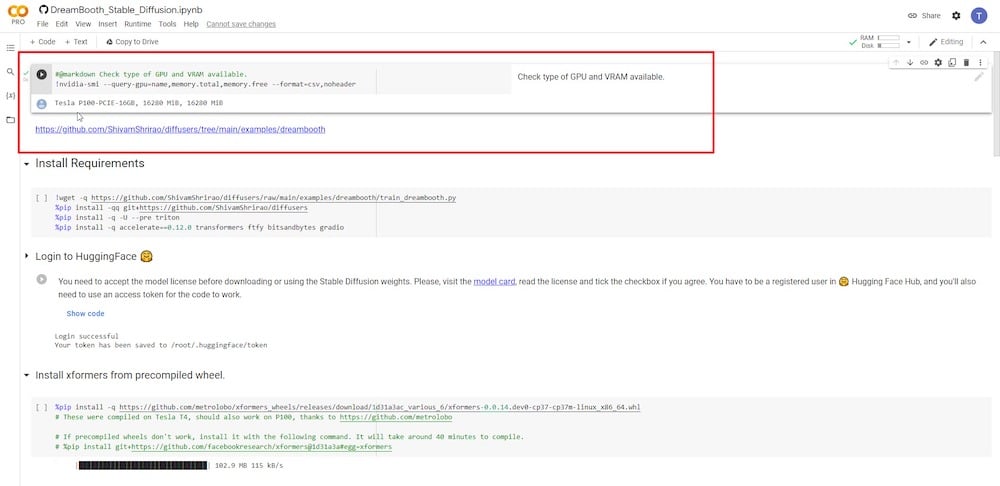Click the download progress bar 102.9 MB
This screenshot has width=1000, height=486.
tap(143, 466)
